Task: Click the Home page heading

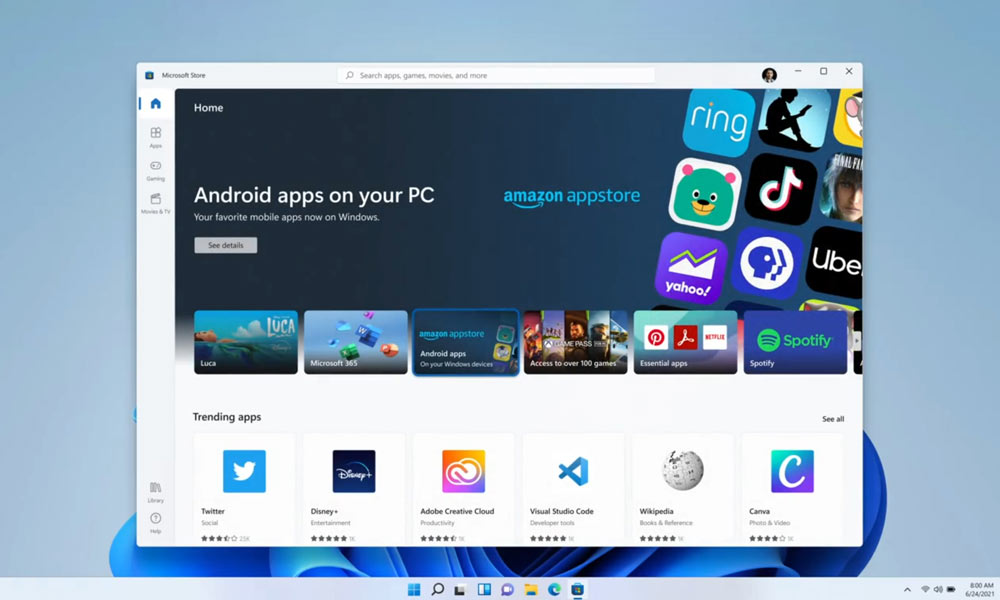Action: pyautogui.click(x=209, y=108)
